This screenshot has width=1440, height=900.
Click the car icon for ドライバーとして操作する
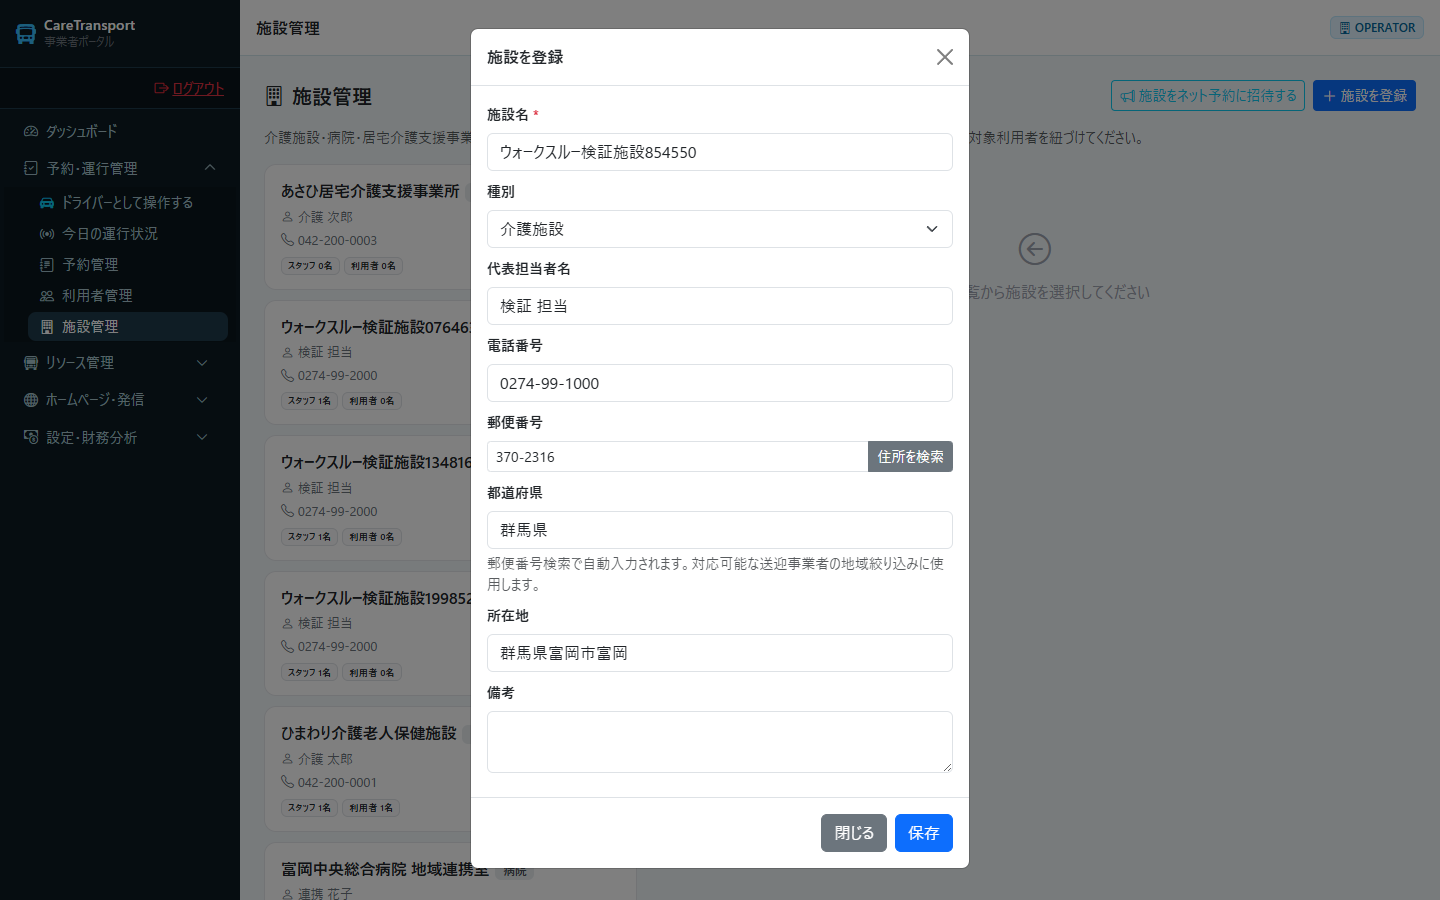(47, 202)
